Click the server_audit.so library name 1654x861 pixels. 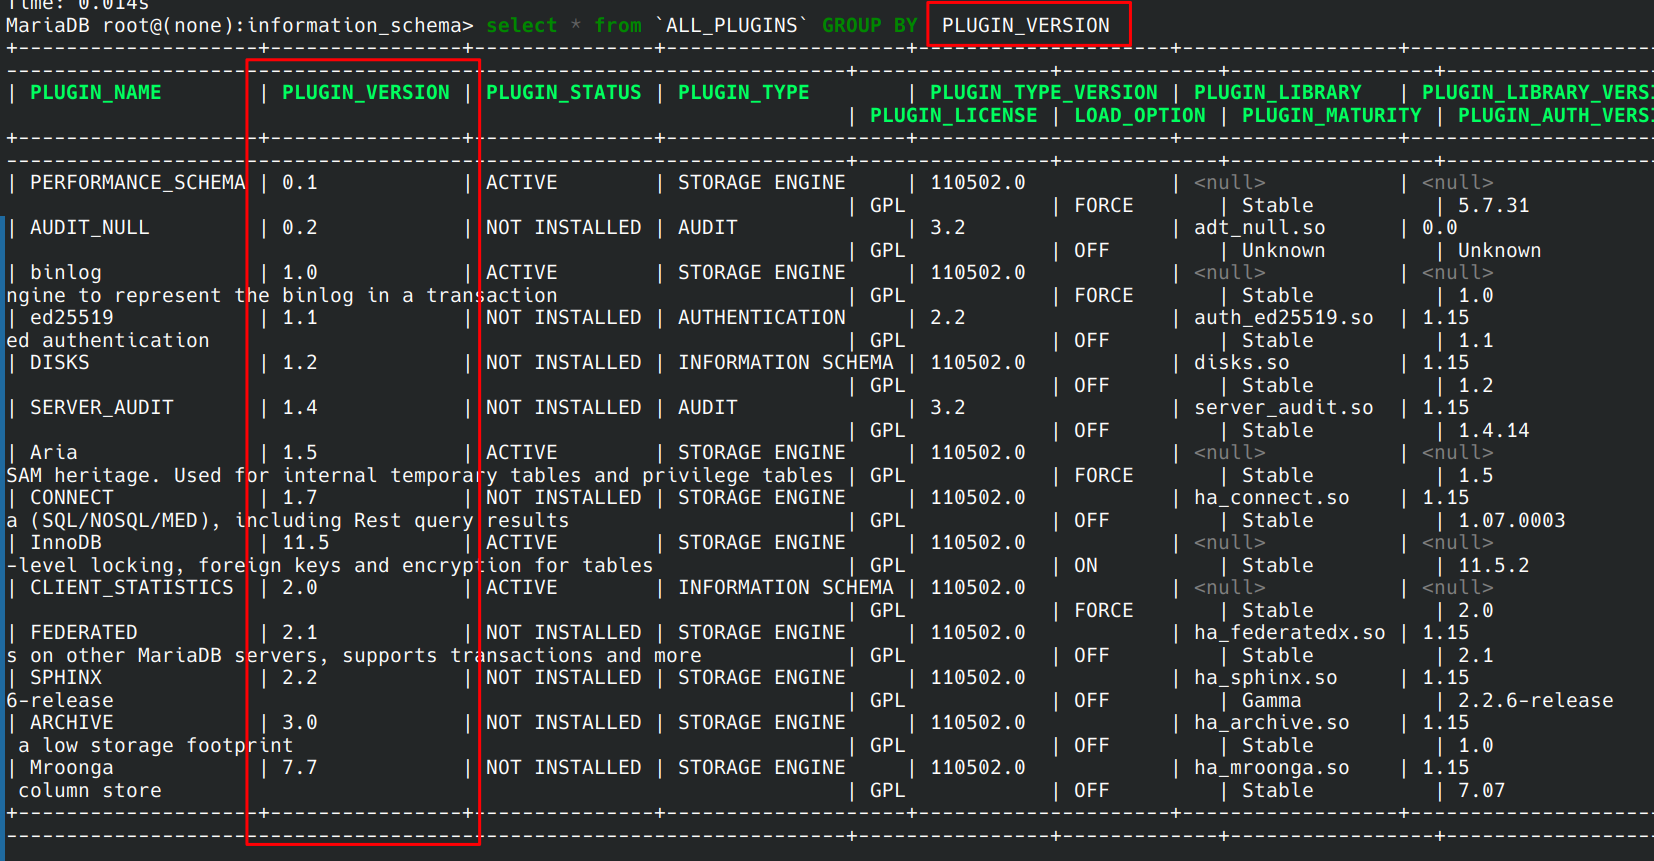[1284, 408]
